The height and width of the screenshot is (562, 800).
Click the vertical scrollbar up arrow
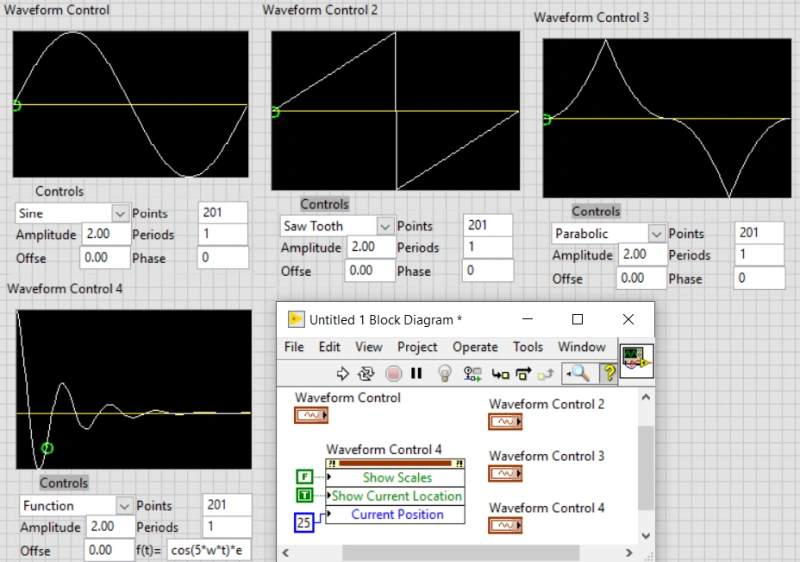click(x=646, y=397)
